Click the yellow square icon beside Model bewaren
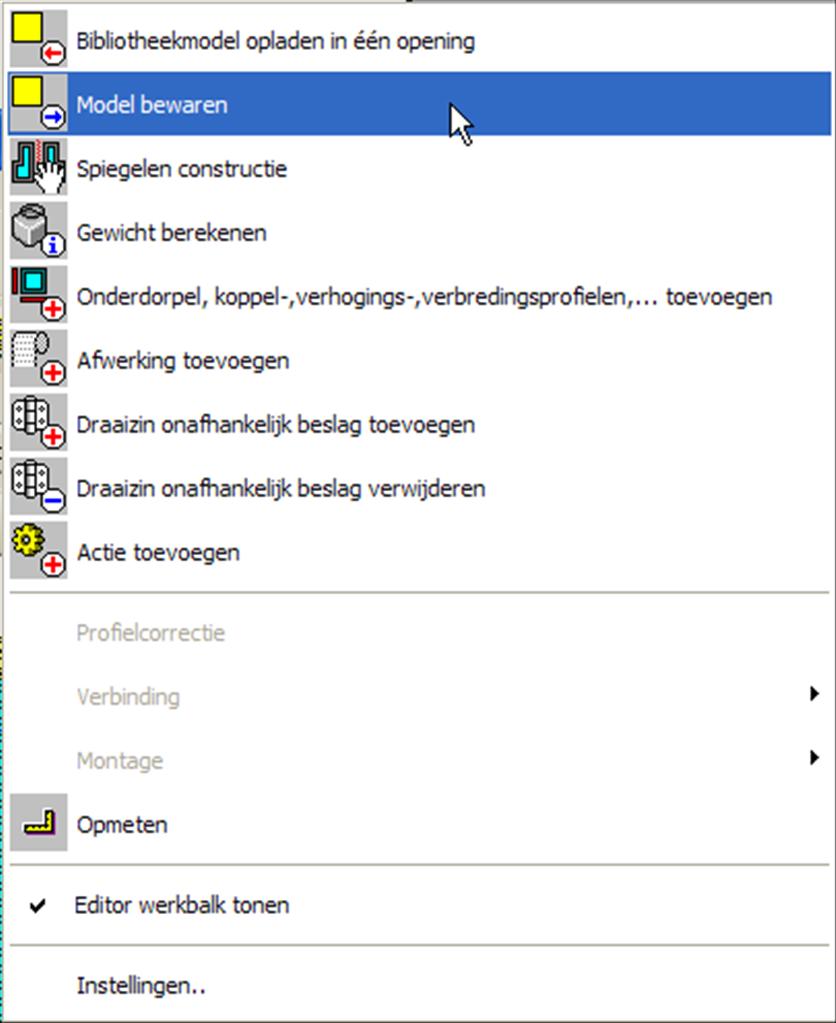This screenshot has width=836, height=1023. click(x=39, y=103)
